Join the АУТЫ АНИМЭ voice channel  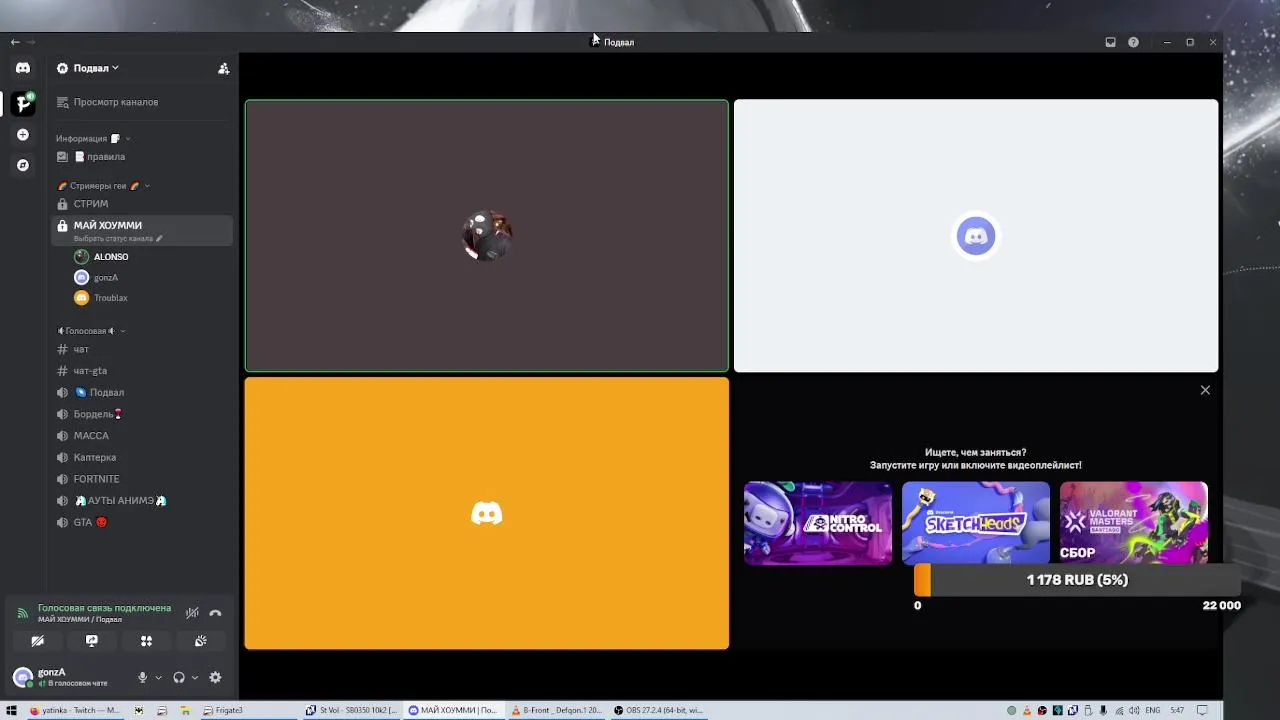(x=140, y=501)
